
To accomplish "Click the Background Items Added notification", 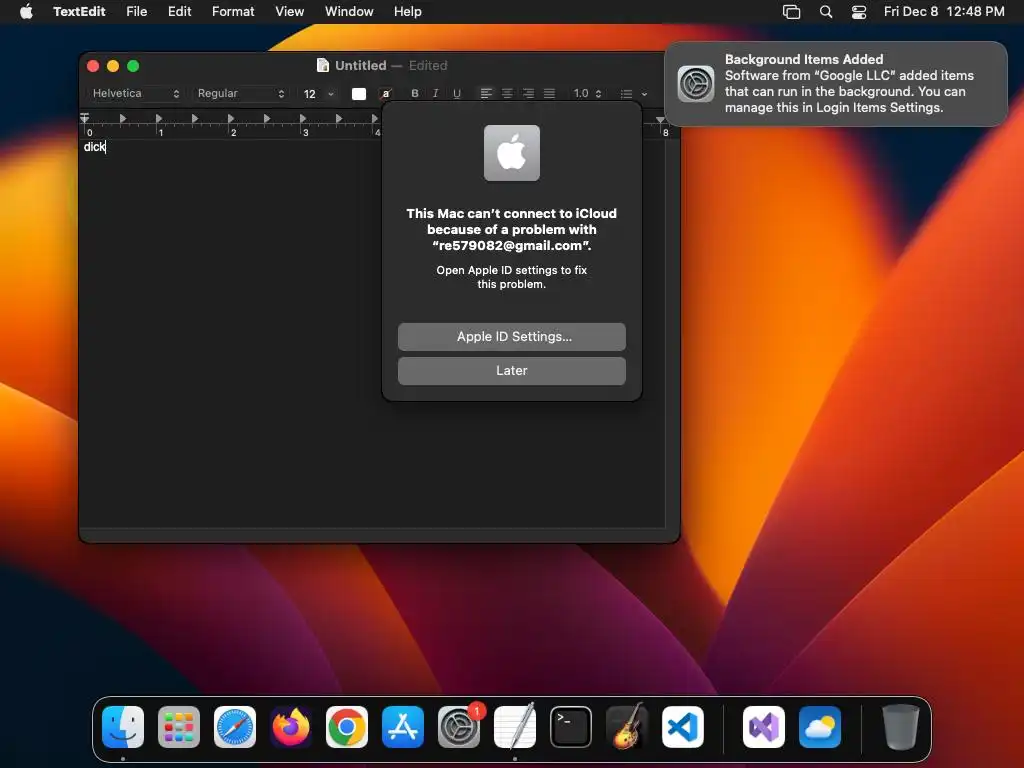I will pos(836,84).
